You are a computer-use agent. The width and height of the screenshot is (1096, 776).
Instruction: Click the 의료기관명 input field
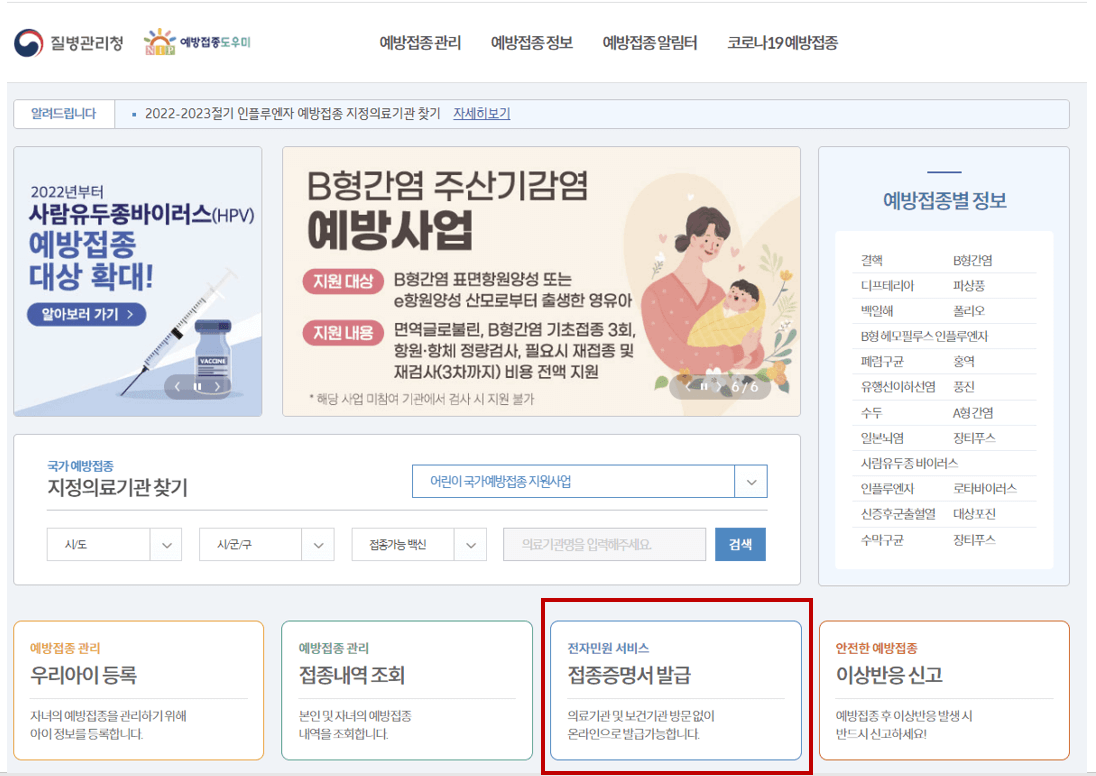[x=604, y=544]
